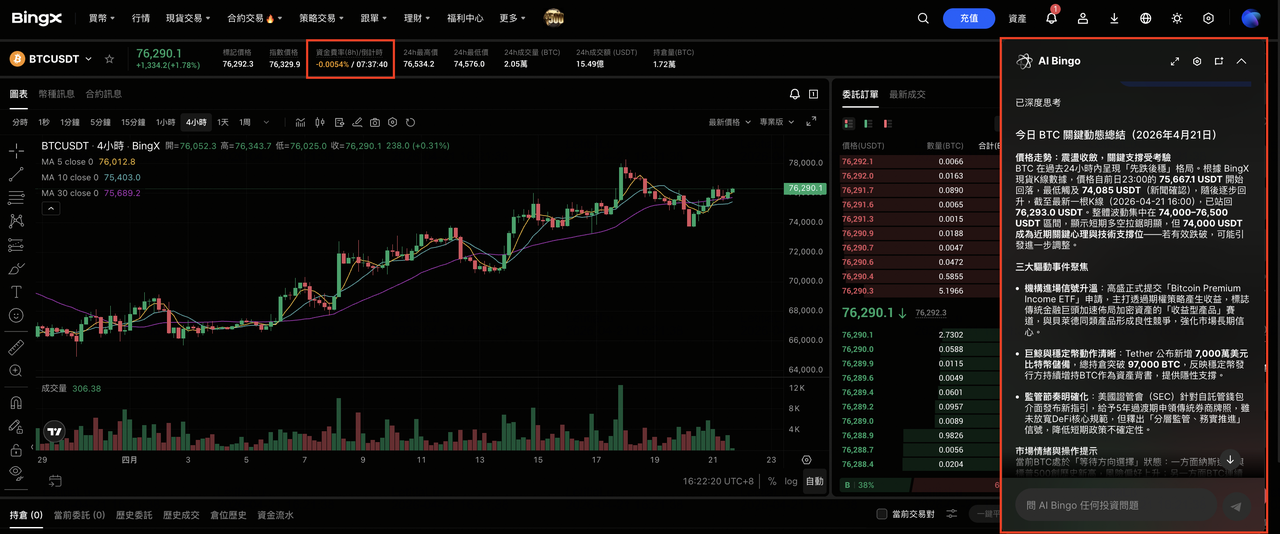This screenshot has height=534, width=1280.
Task: Select the trend line drawing tool
Action: coord(16,175)
